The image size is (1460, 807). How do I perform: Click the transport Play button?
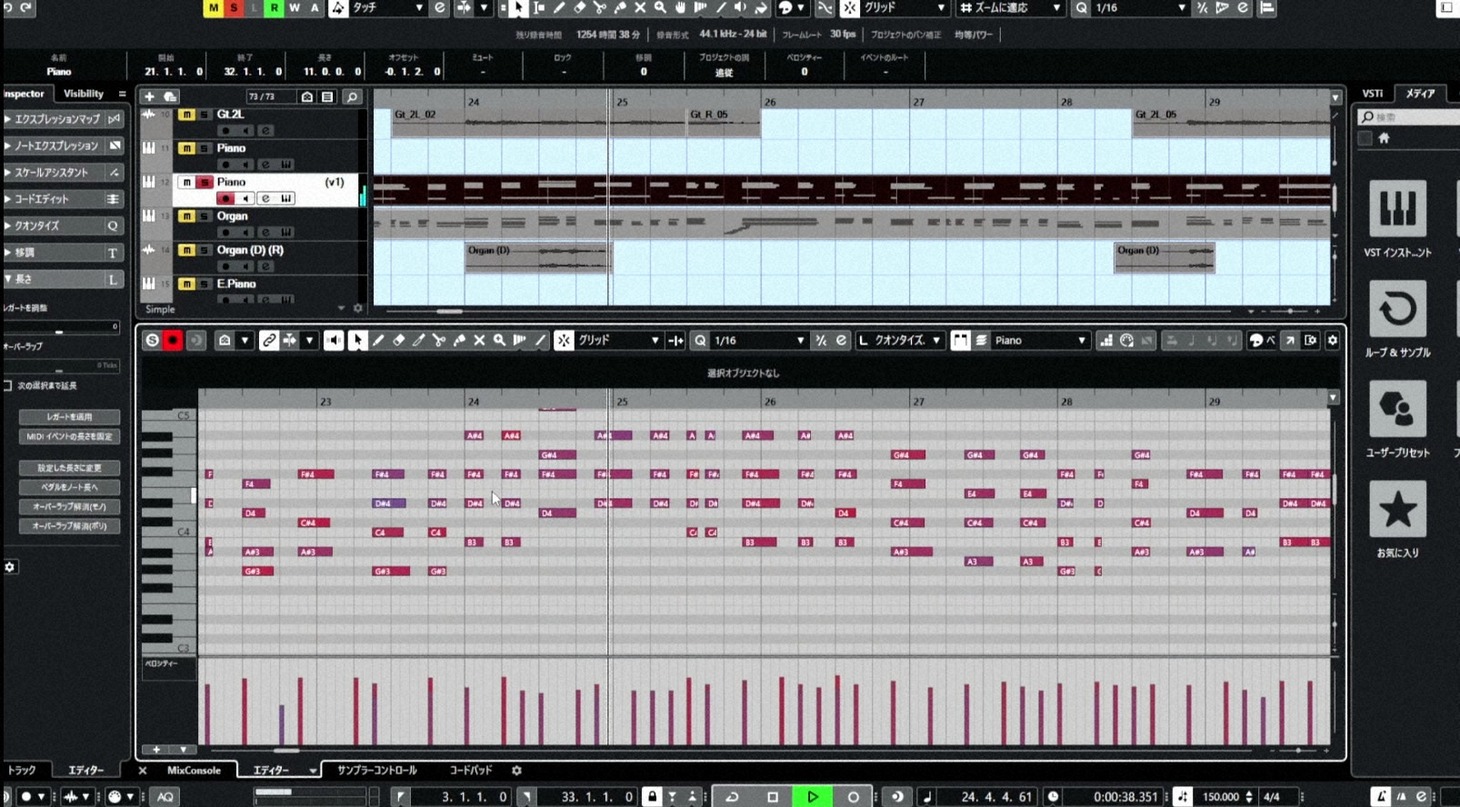point(812,796)
